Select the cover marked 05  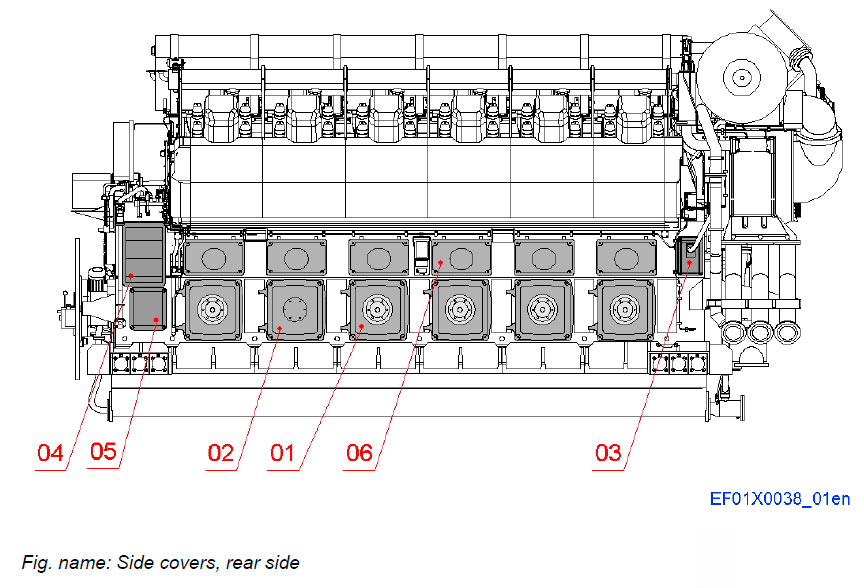(x=146, y=305)
